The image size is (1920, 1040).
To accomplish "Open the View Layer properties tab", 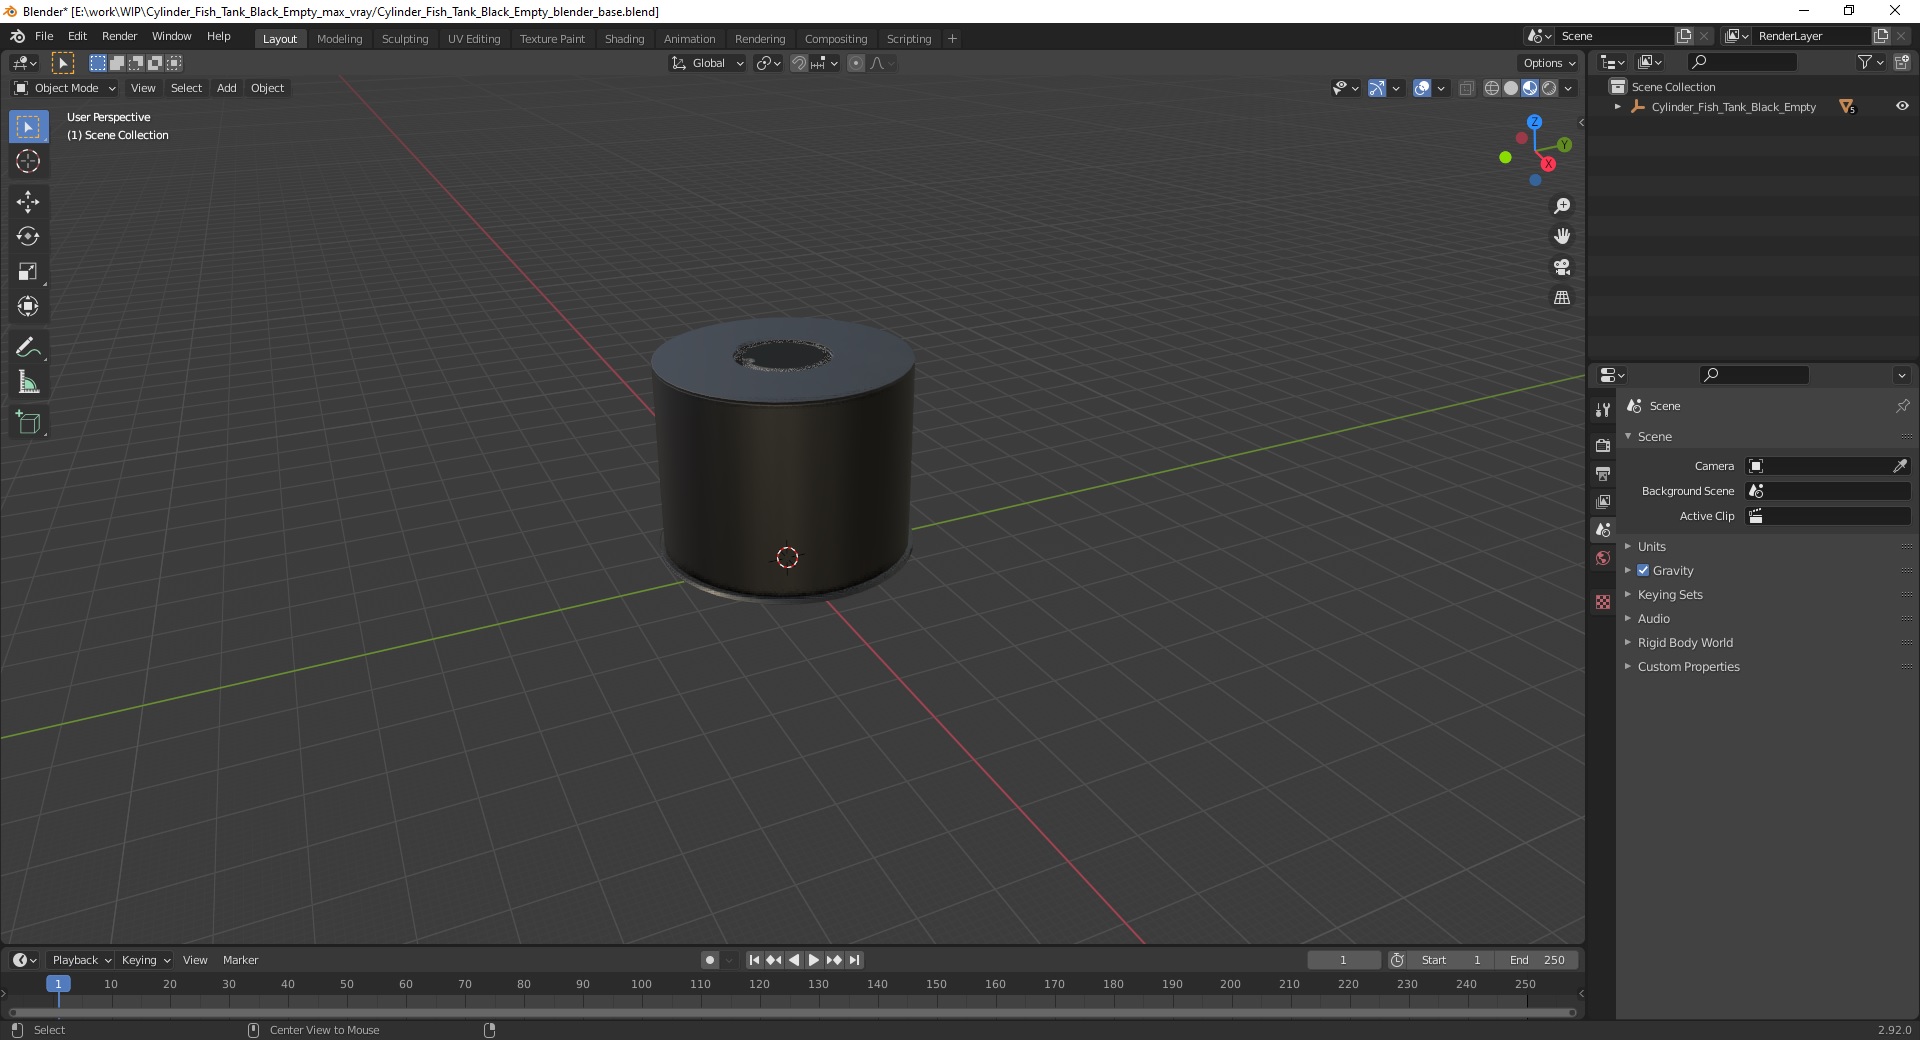I will [1603, 501].
